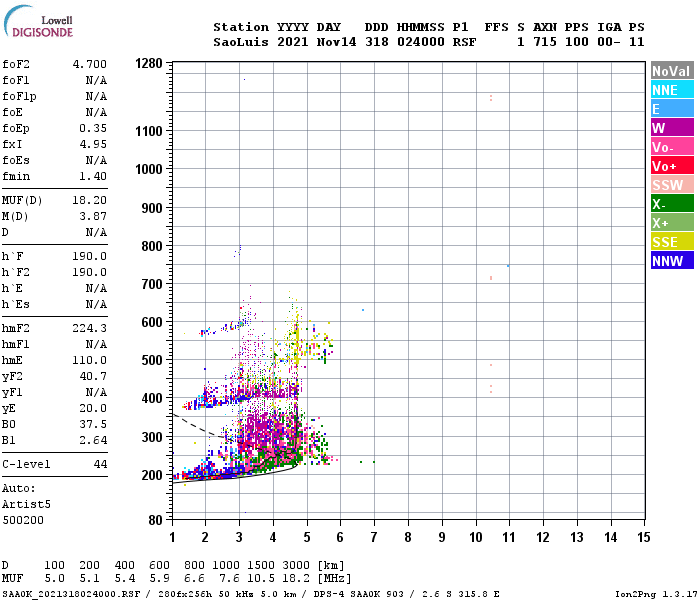The height and width of the screenshot is (600, 700).
Task: Select the NNW blue legend swatch
Action: click(x=672, y=261)
